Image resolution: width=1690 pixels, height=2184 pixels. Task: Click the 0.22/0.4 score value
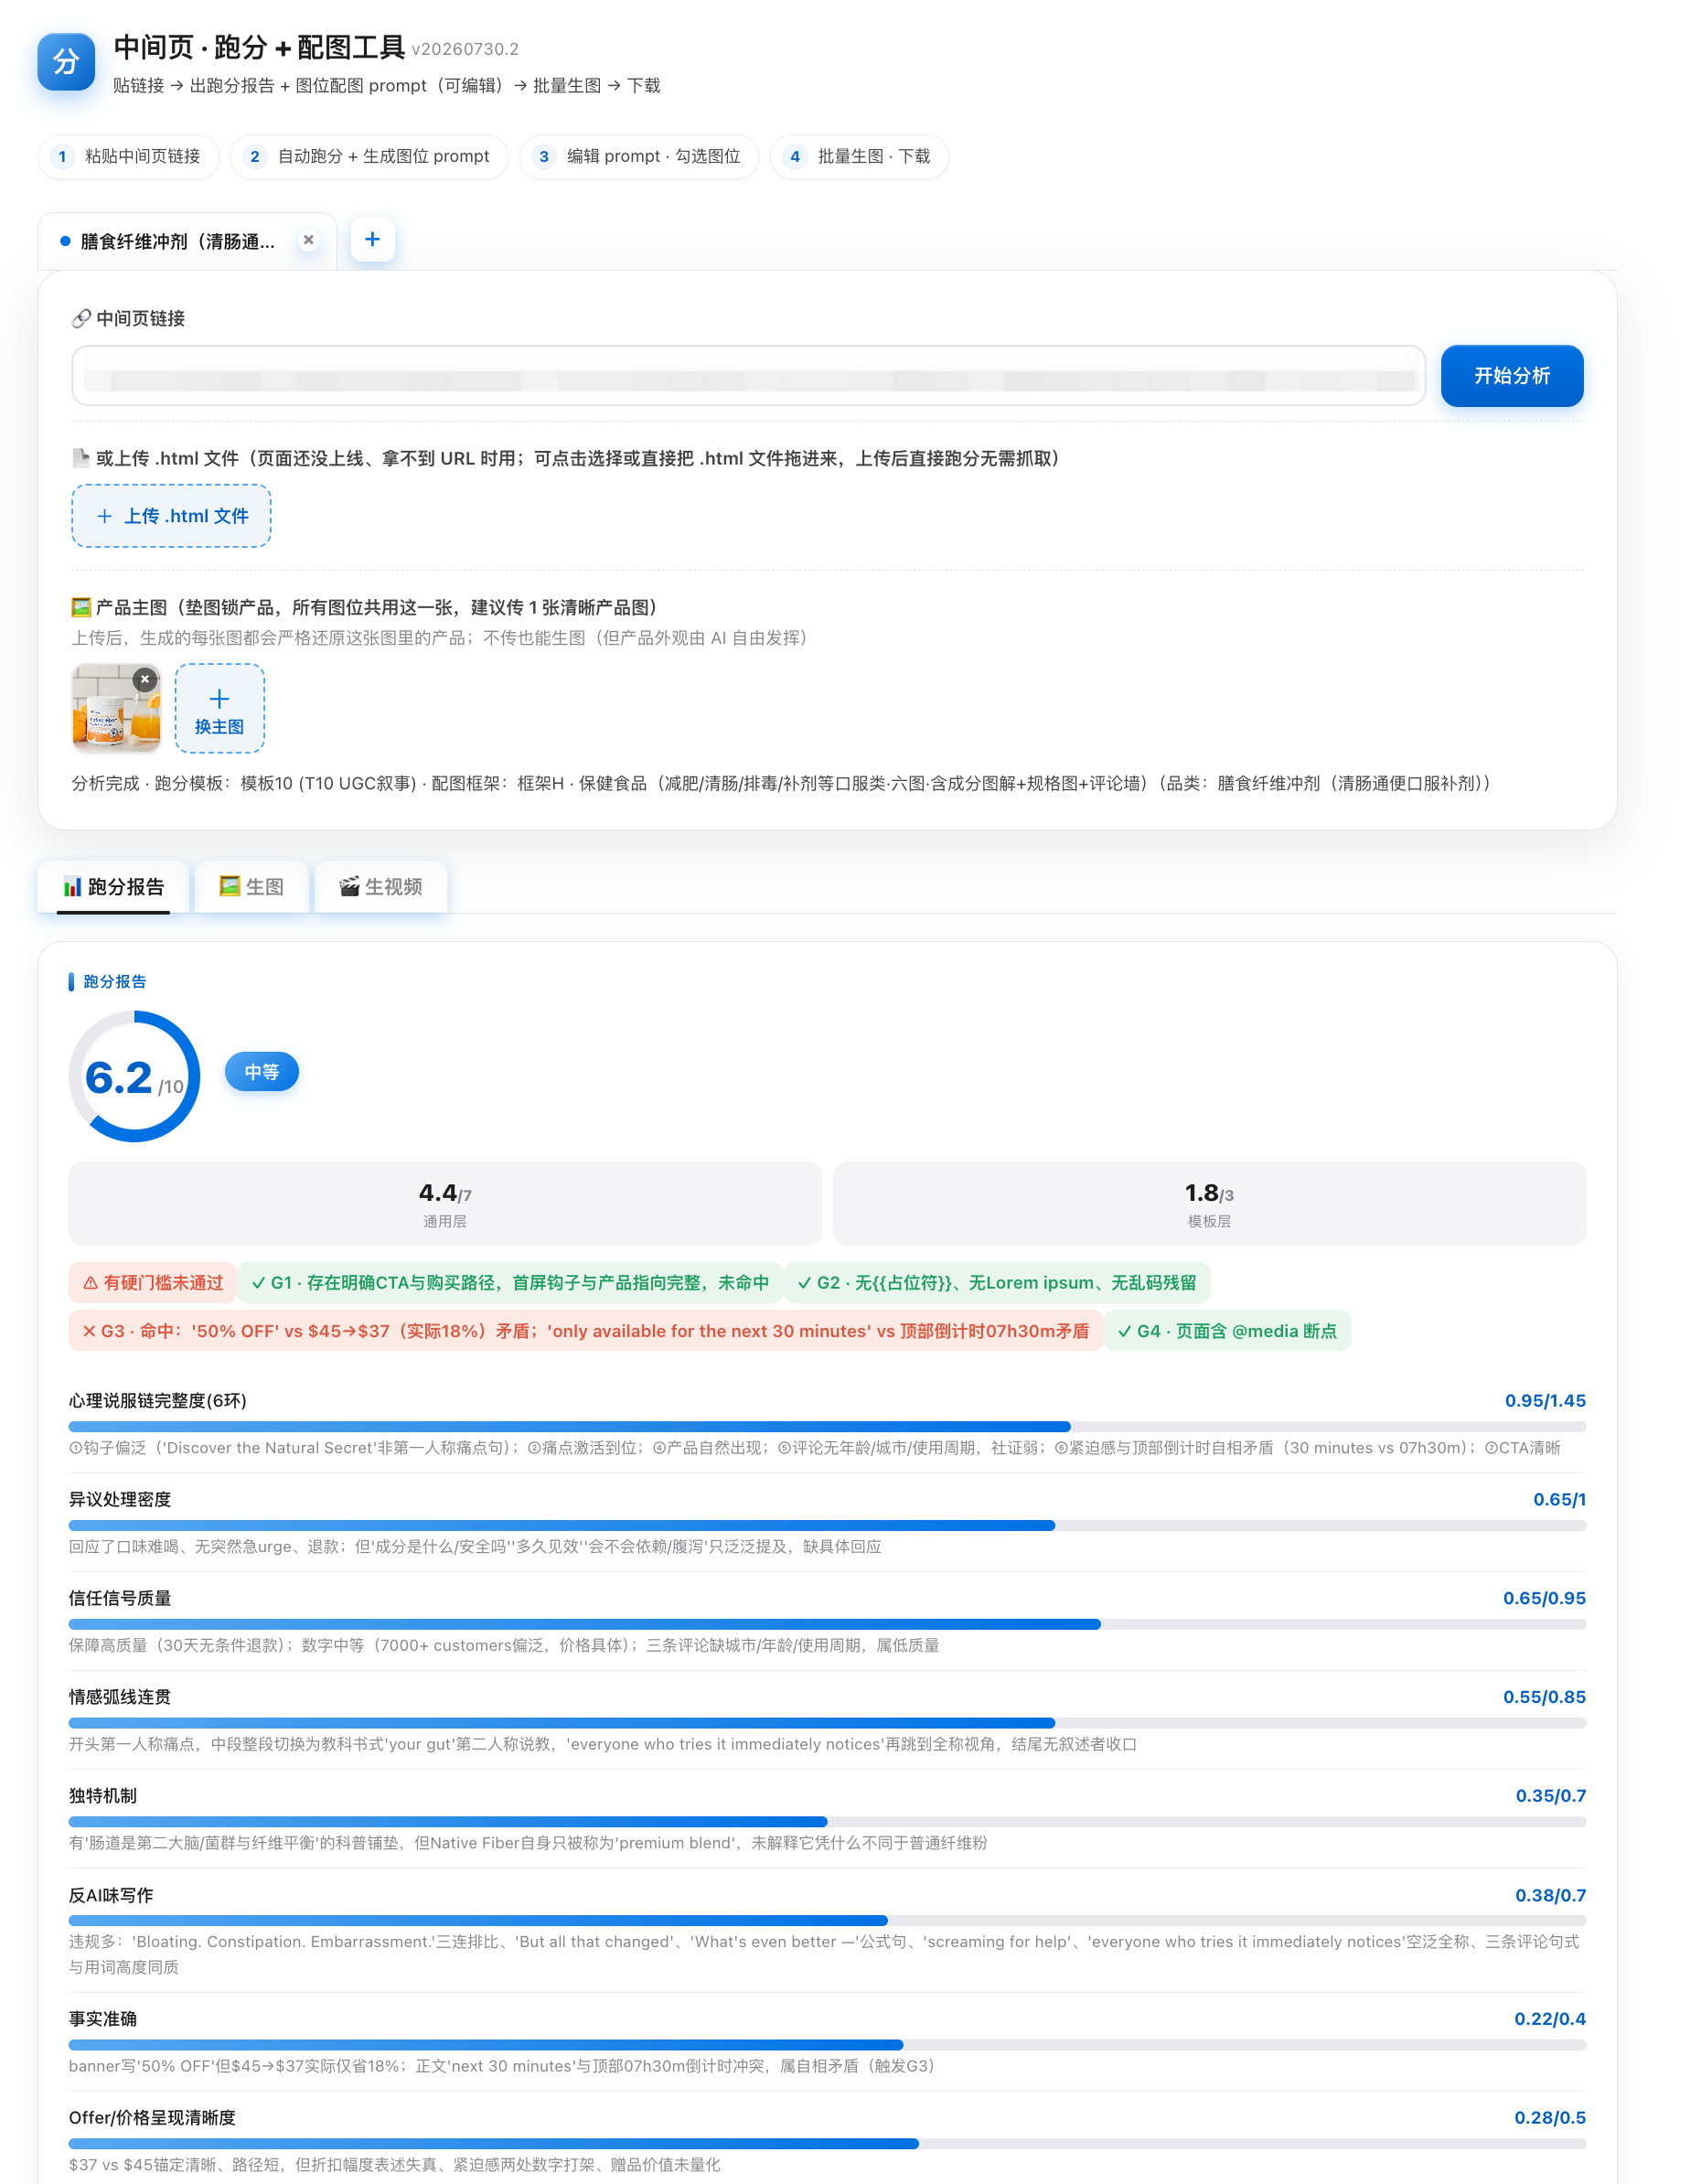coord(1550,2019)
